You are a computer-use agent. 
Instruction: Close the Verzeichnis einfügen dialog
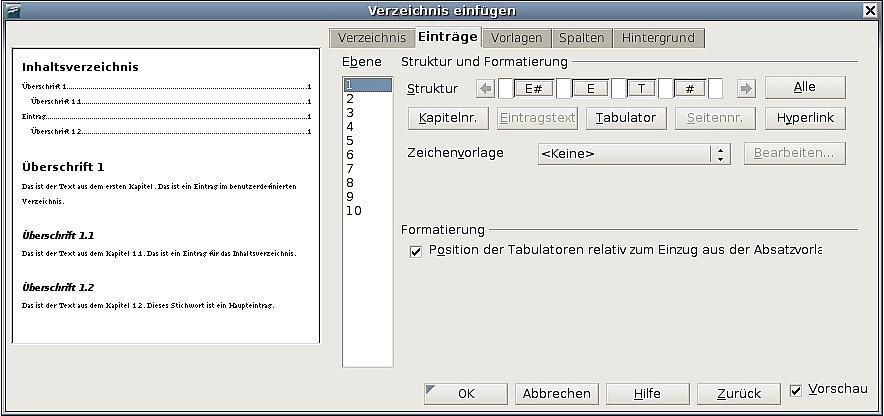click(x=871, y=11)
